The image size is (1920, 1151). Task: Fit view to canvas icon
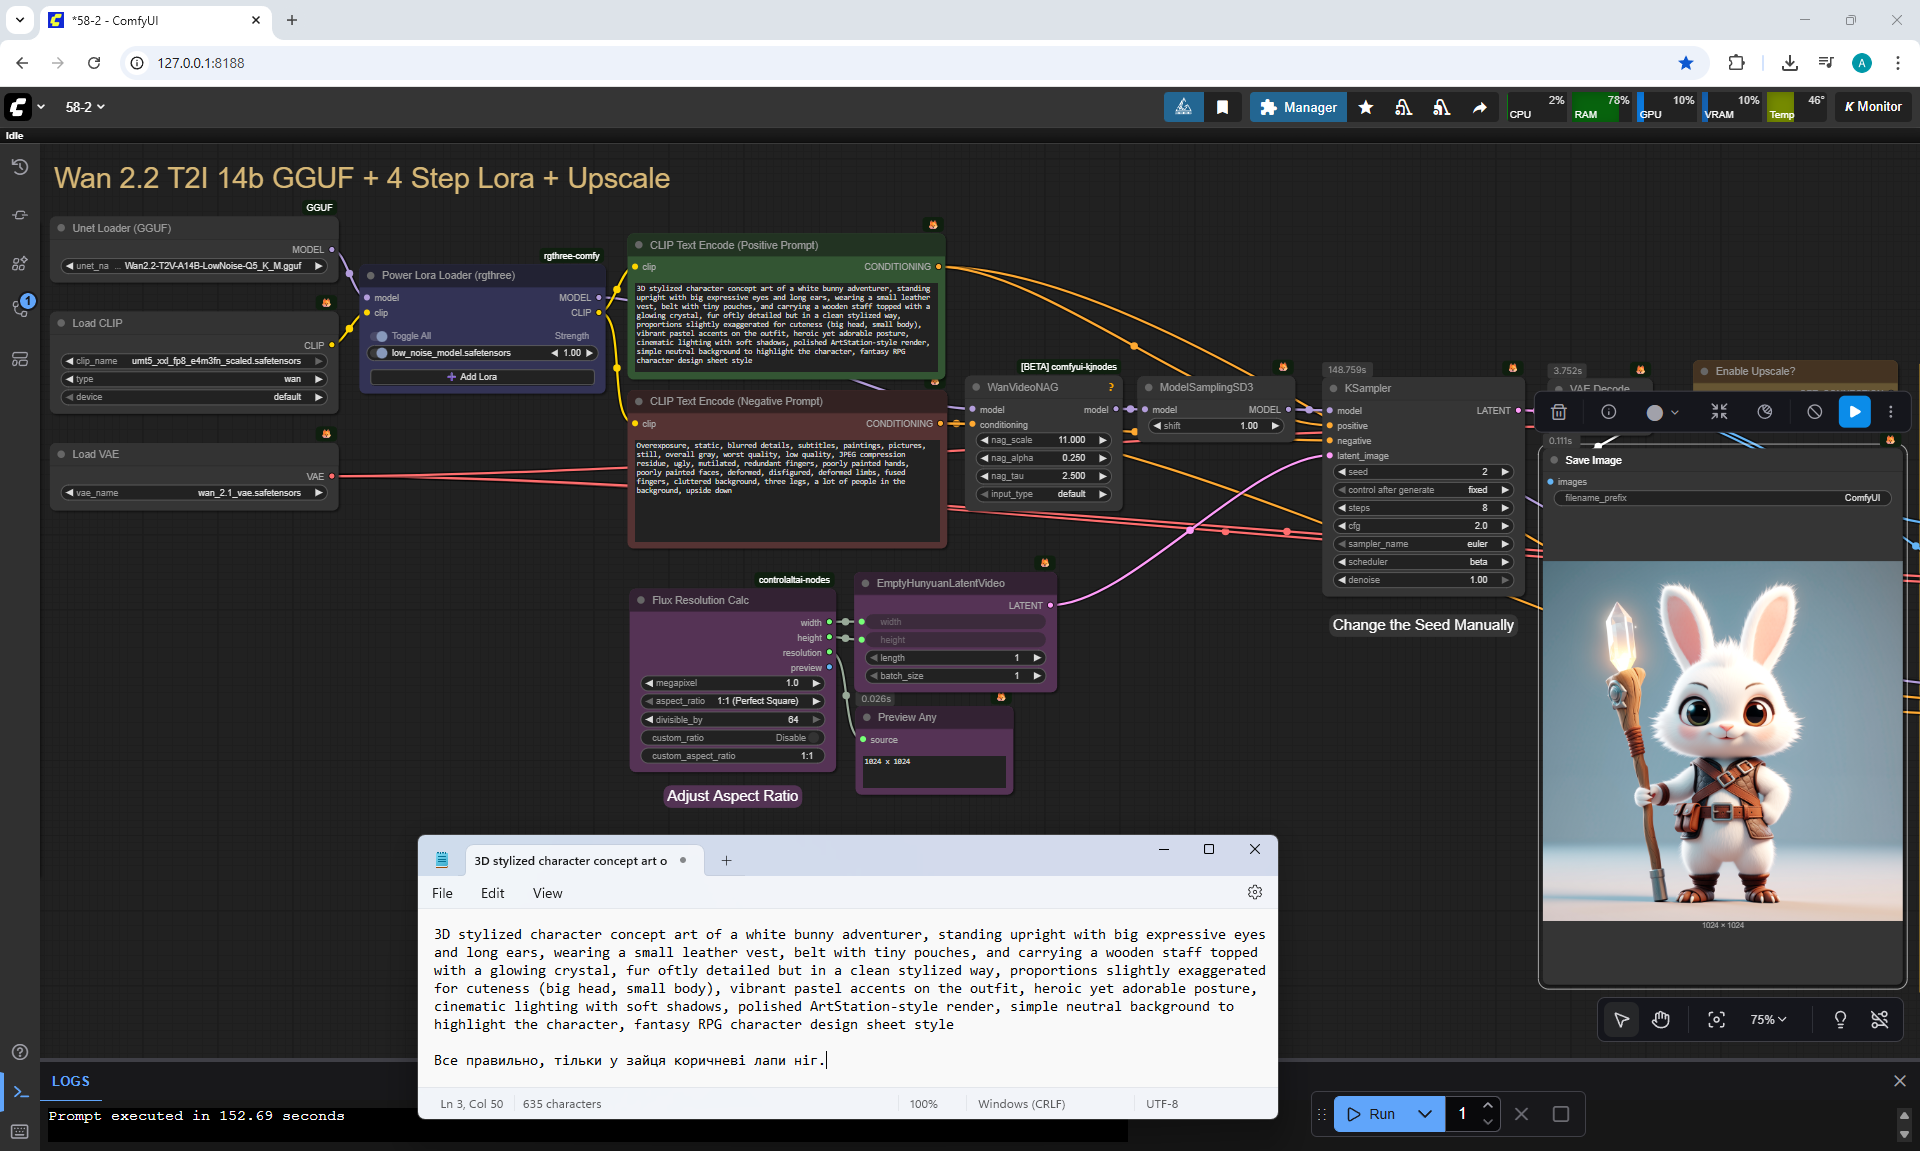coord(1716,1020)
